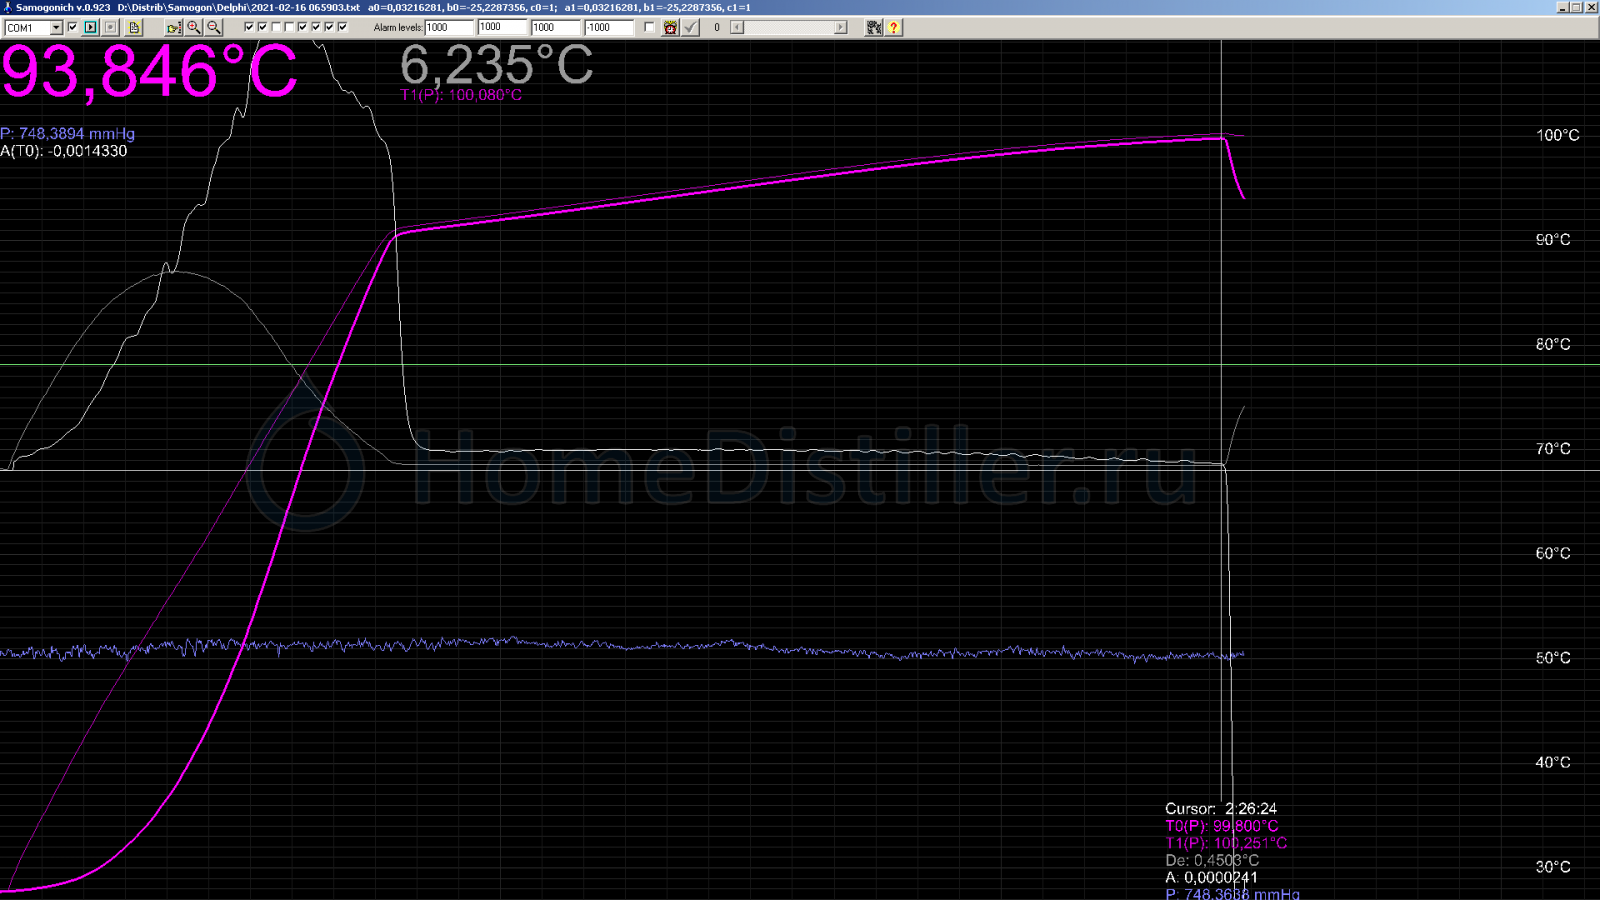The height and width of the screenshot is (900, 1600).
Task: Toggle the eighth of eight curve checkboxes
Action: pos(343,27)
